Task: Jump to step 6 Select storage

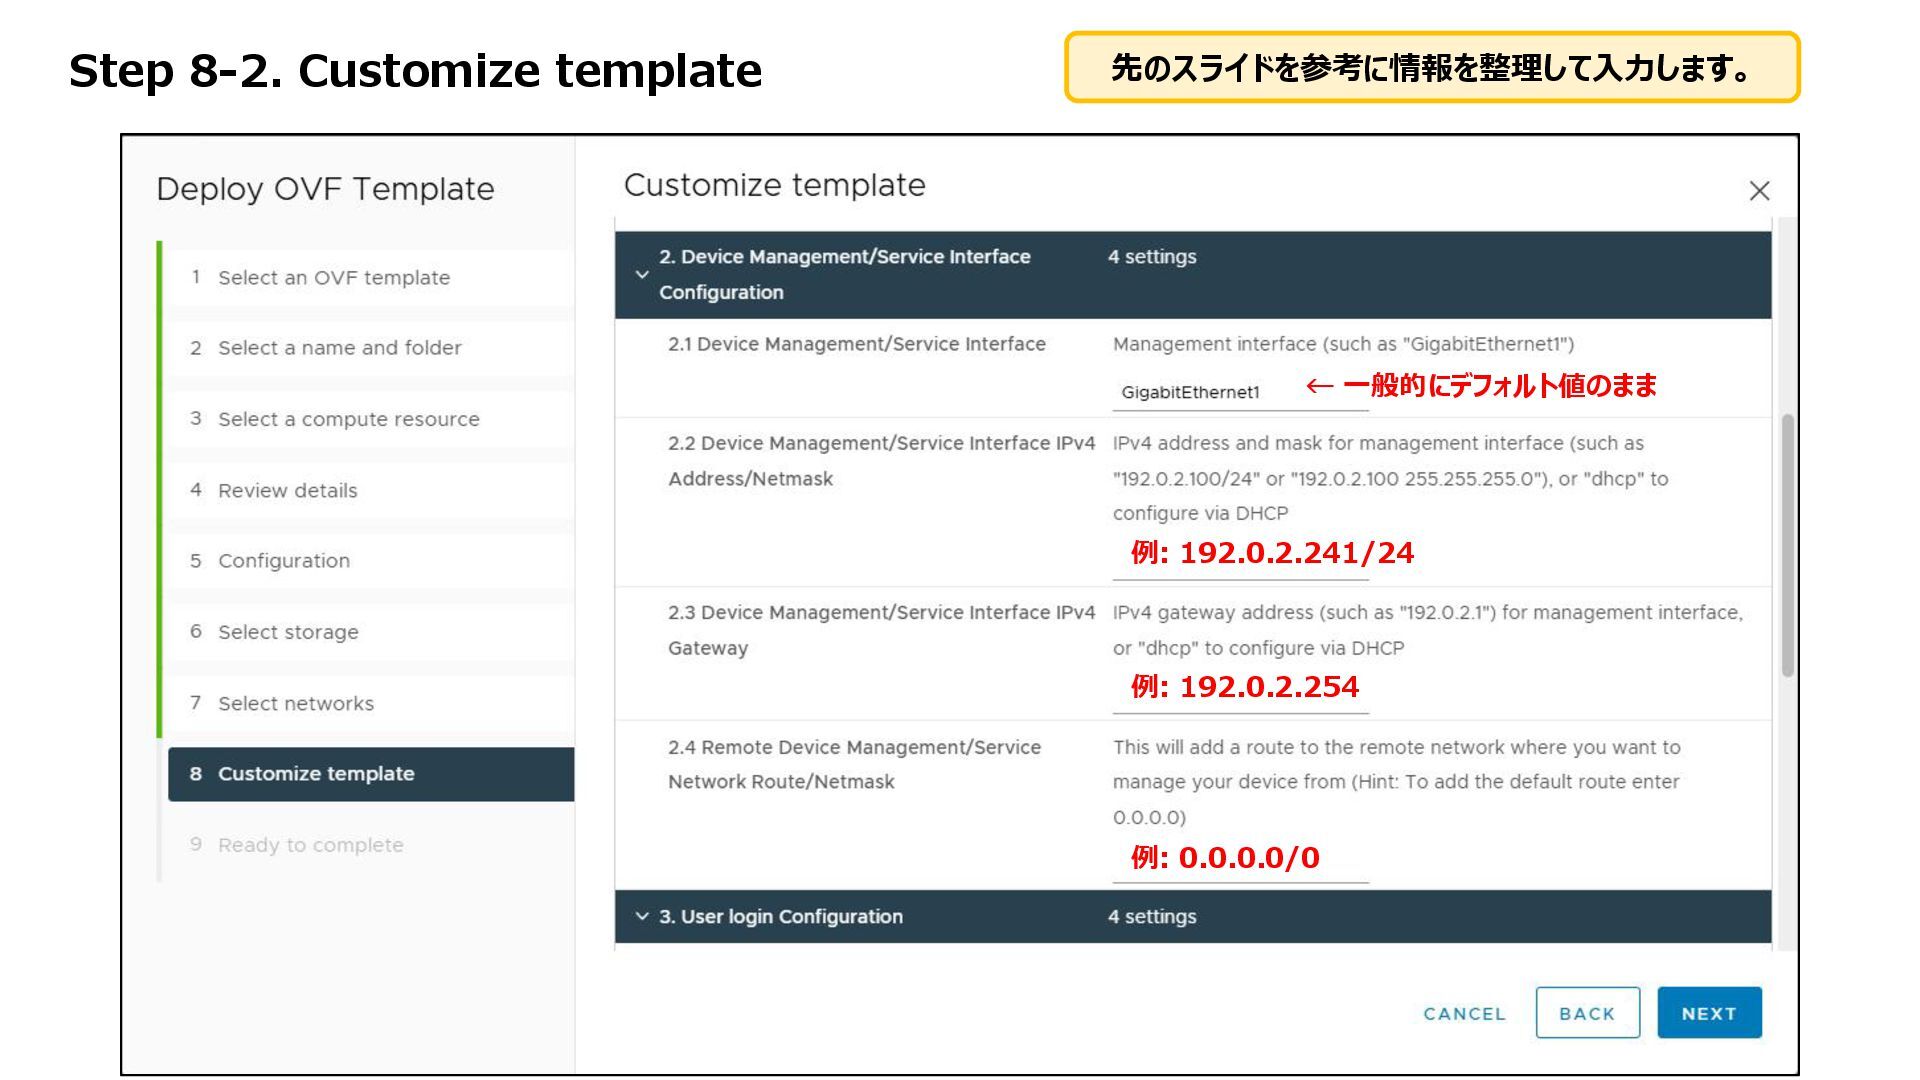Action: click(x=288, y=632)
